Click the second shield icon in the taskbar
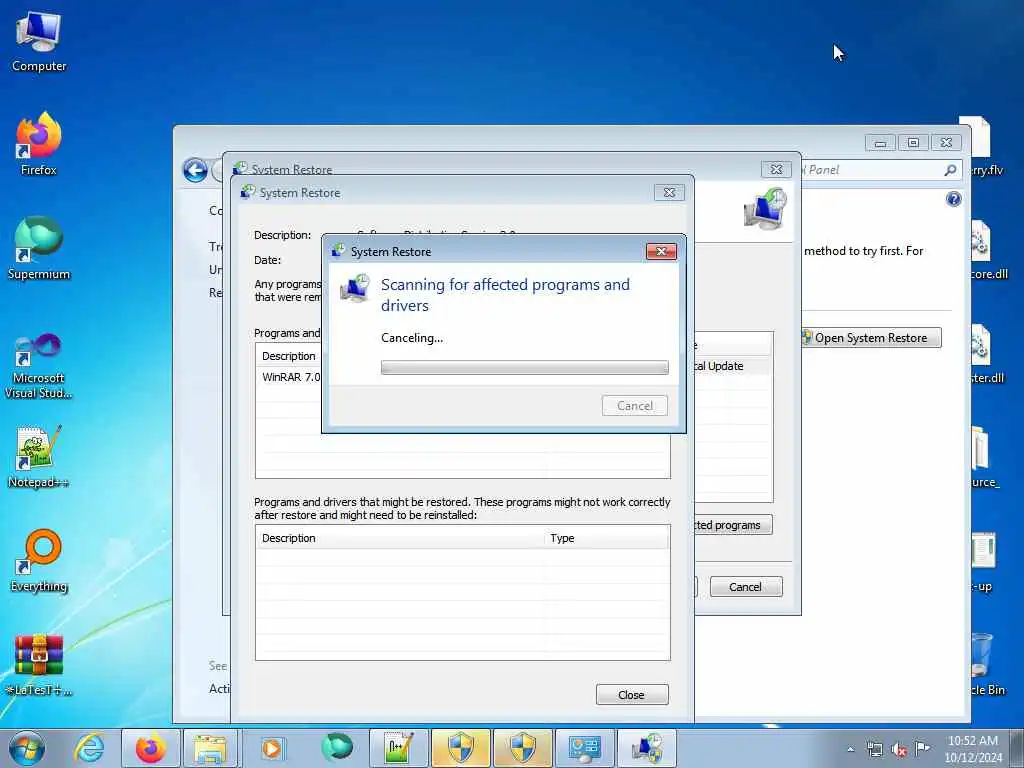Image resolution: width=1024 pixels, height=768 pixels. click(522, 748)
